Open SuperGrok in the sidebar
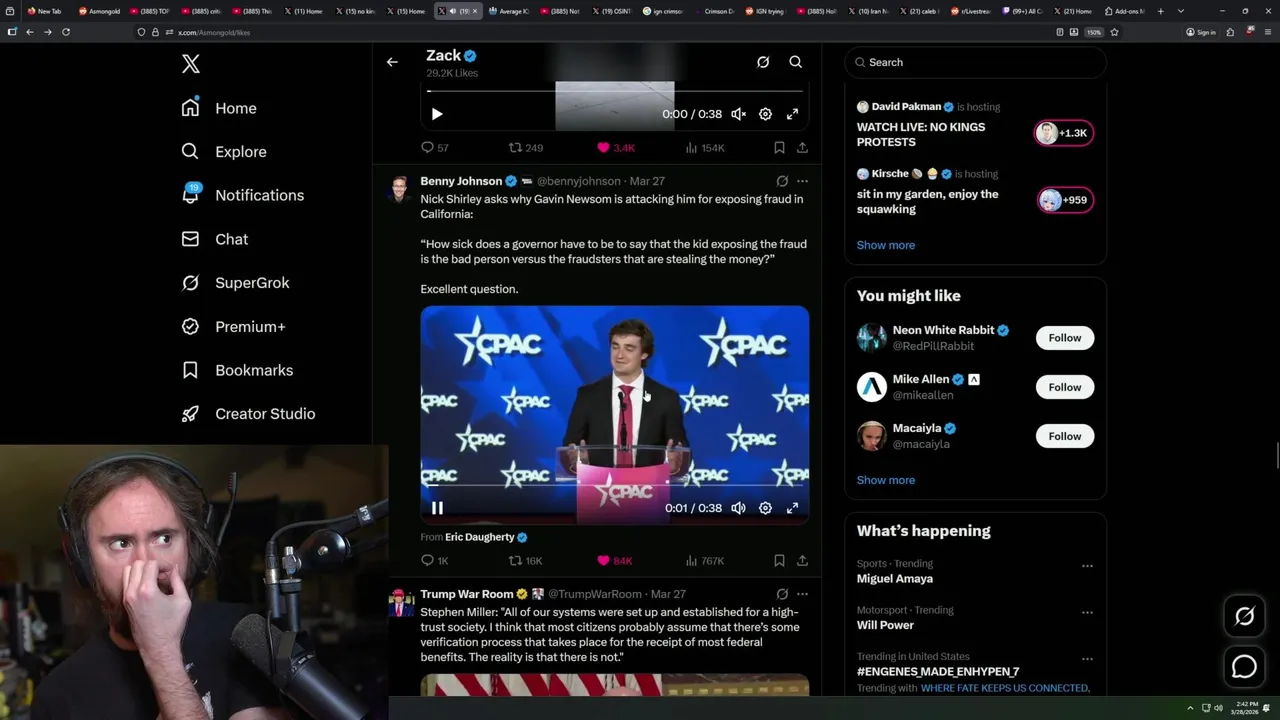1280x720 pixels. 235,283
